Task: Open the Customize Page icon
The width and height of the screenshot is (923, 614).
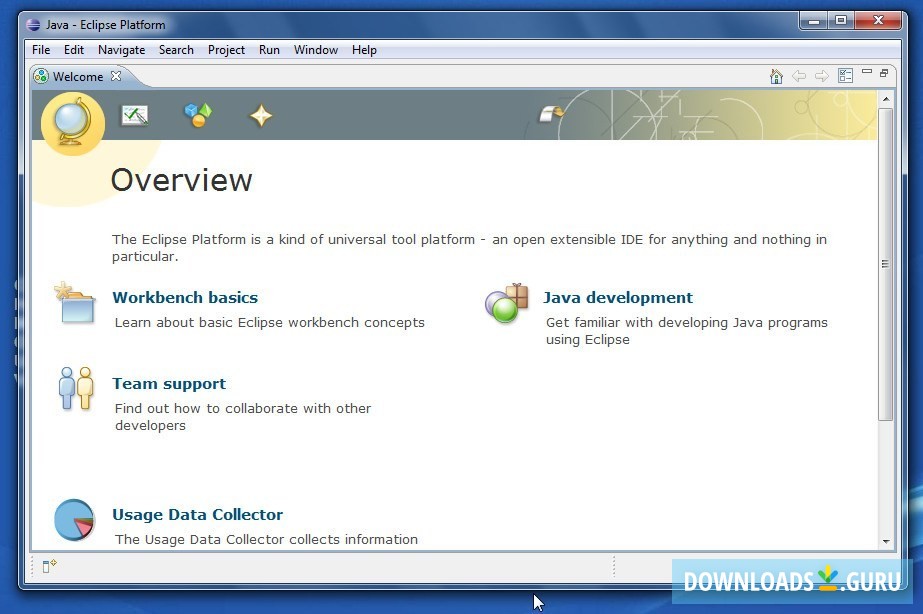Action: [845, 75]
